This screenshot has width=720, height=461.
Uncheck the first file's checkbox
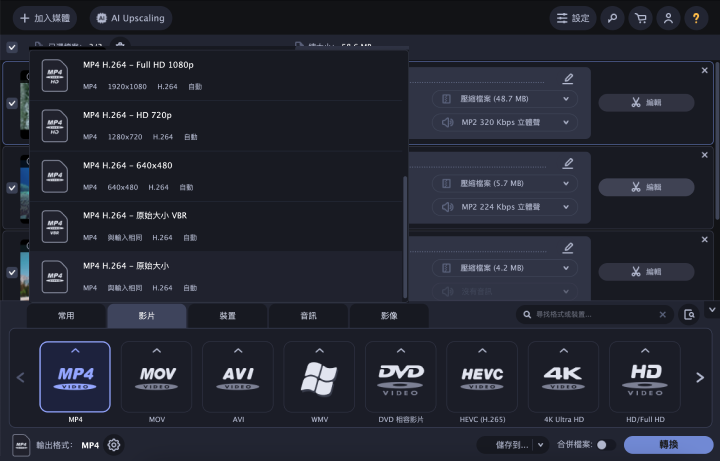12,103
